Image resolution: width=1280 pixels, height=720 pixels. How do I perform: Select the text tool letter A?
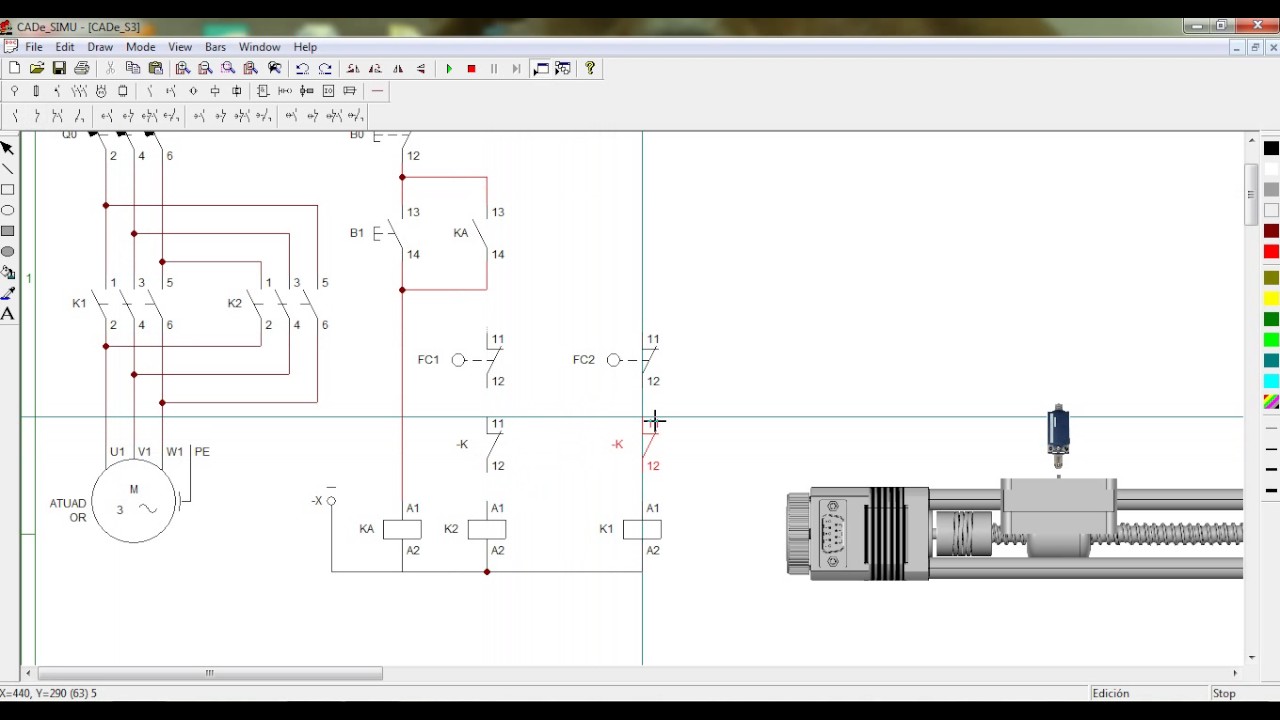point(7,314)
